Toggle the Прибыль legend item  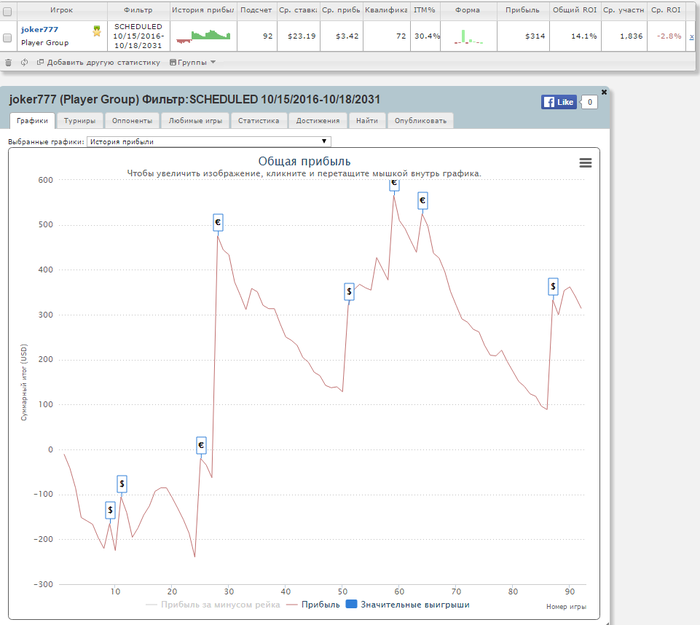[x=313, y=604]
